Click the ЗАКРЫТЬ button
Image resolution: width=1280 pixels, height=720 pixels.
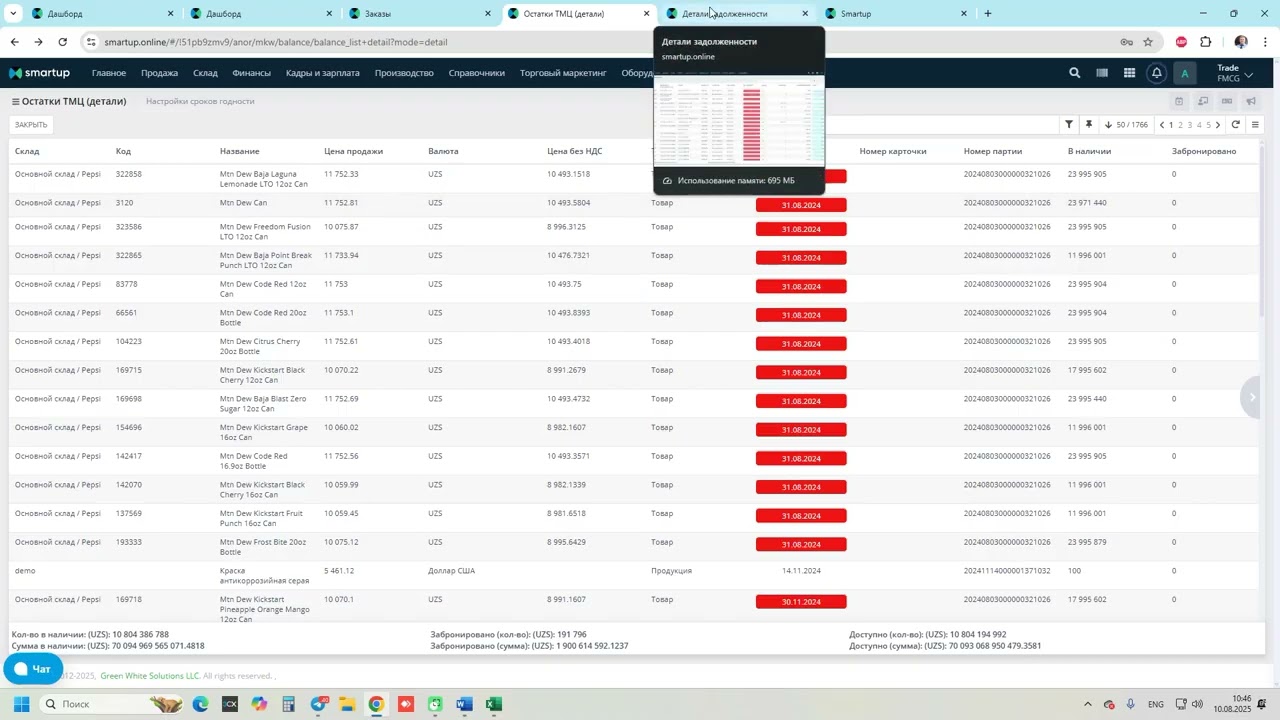[x=31, y=125]
